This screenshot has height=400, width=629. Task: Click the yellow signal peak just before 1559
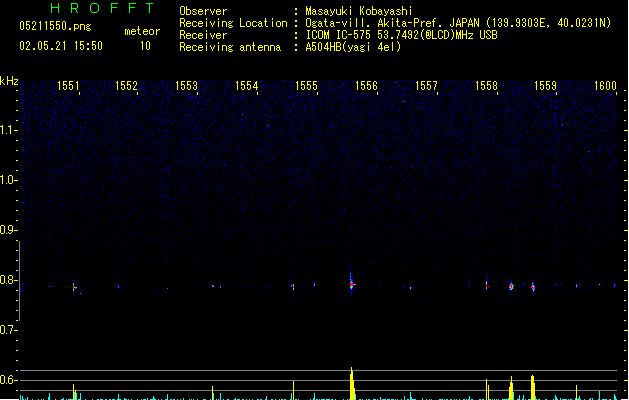[533, 388]
